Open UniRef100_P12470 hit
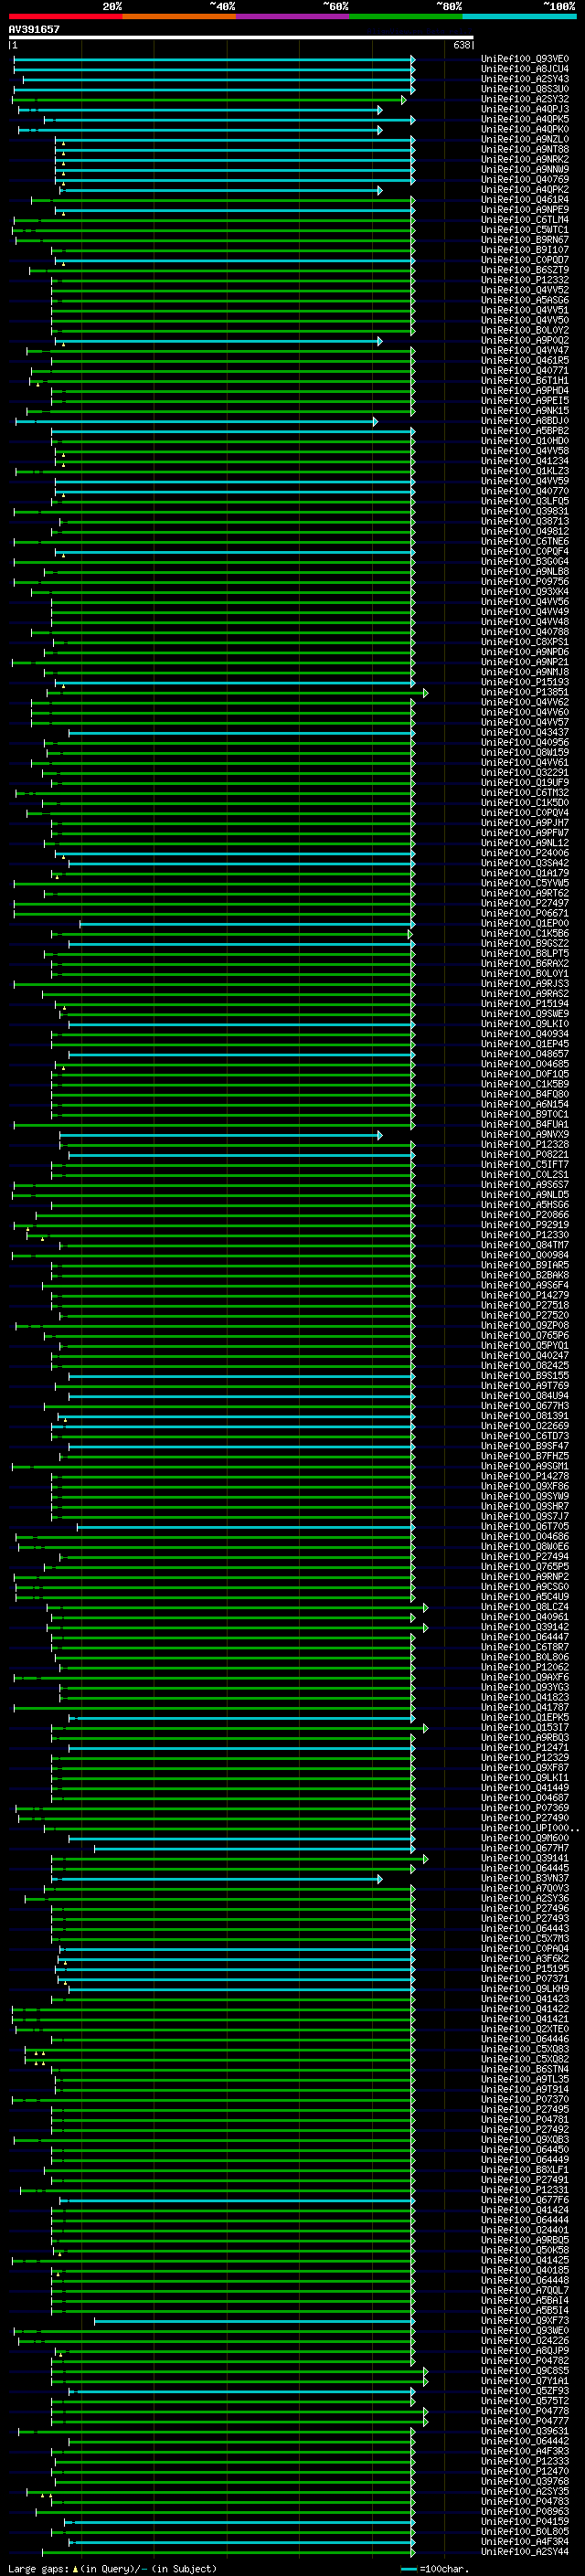Screen dimensions: 585x2576 pos(525,2471)
